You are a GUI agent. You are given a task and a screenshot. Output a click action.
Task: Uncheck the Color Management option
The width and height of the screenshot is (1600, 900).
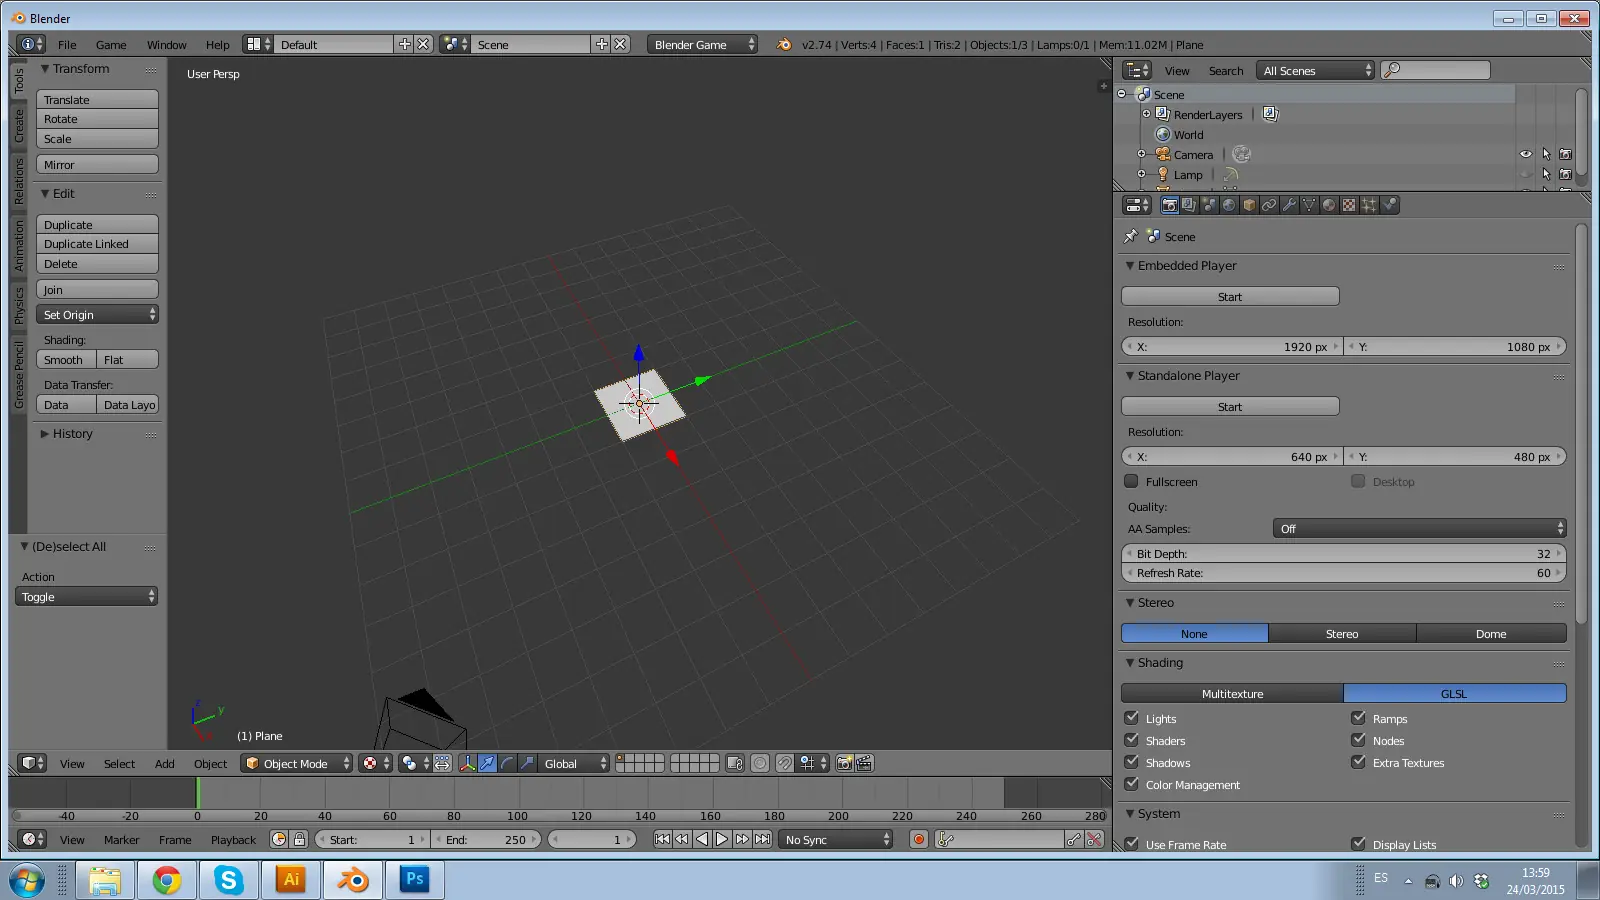pyautogui.click(x=1131, y=784)
